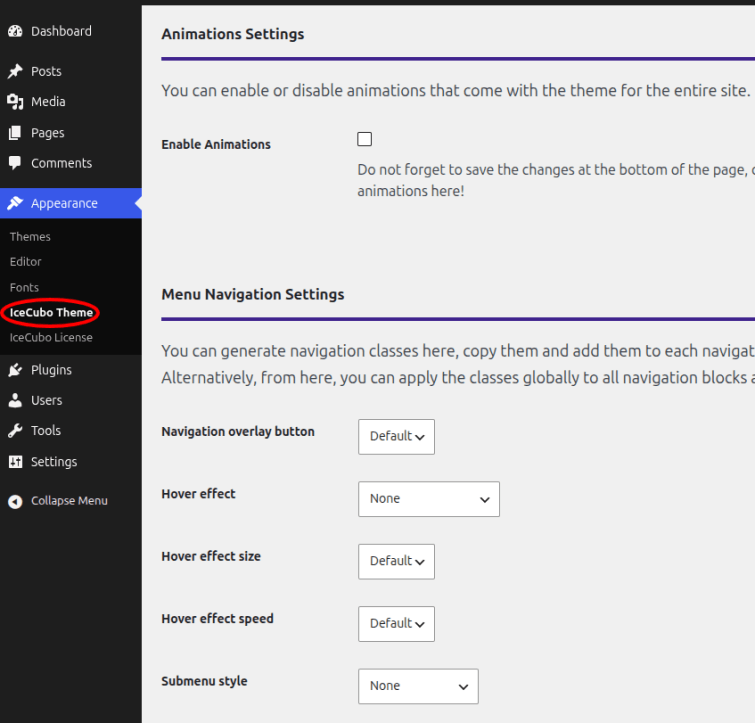755x723 pixels.
Task: Open the Themes submenu link
Action: [x=30, y=237]
